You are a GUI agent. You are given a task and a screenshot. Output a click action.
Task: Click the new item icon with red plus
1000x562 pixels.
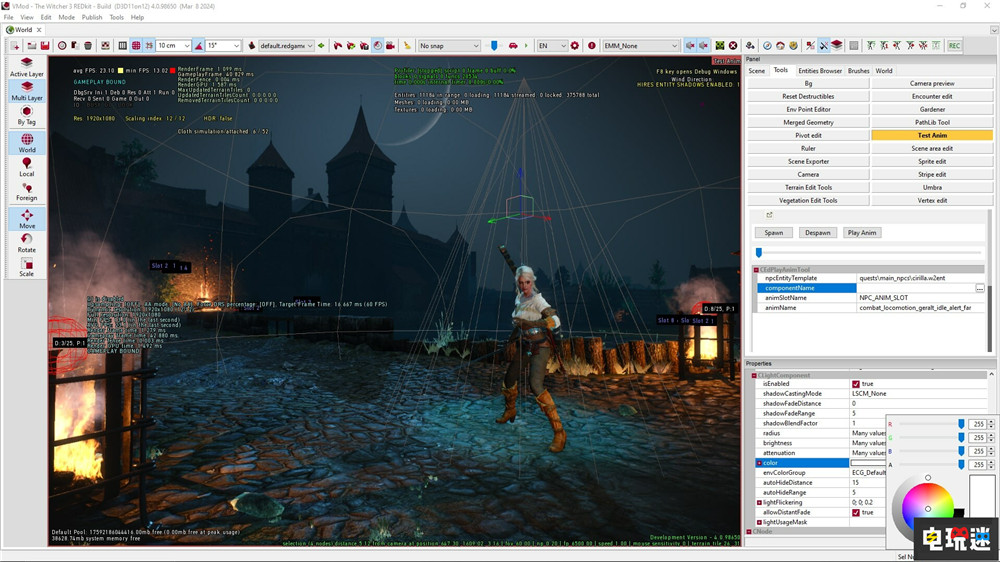coord(15,46)
